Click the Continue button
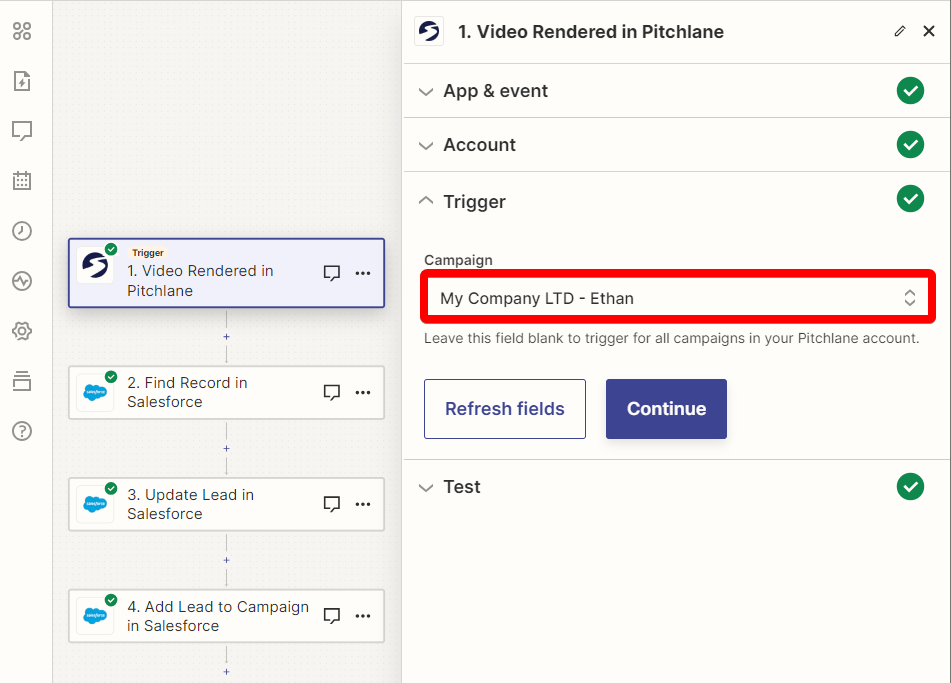 666,409
